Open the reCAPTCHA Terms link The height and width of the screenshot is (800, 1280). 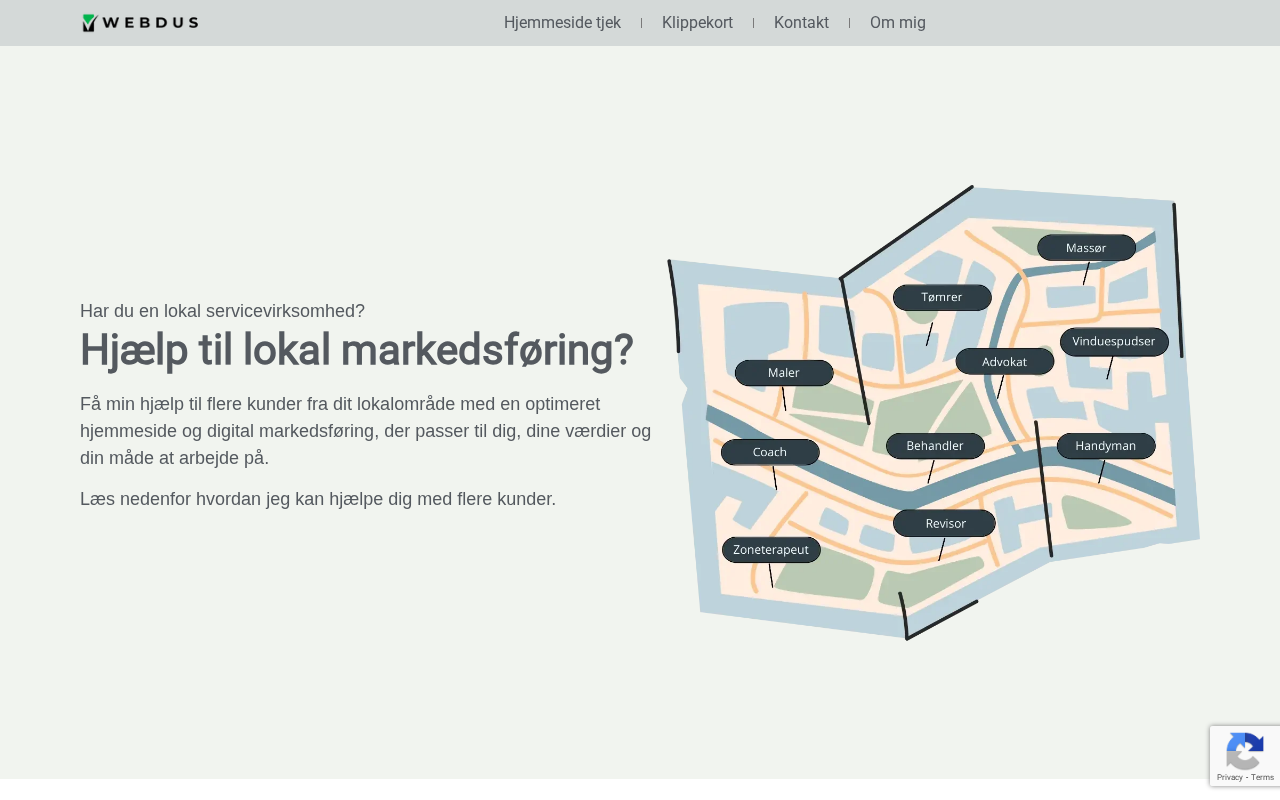[1262, 777]
